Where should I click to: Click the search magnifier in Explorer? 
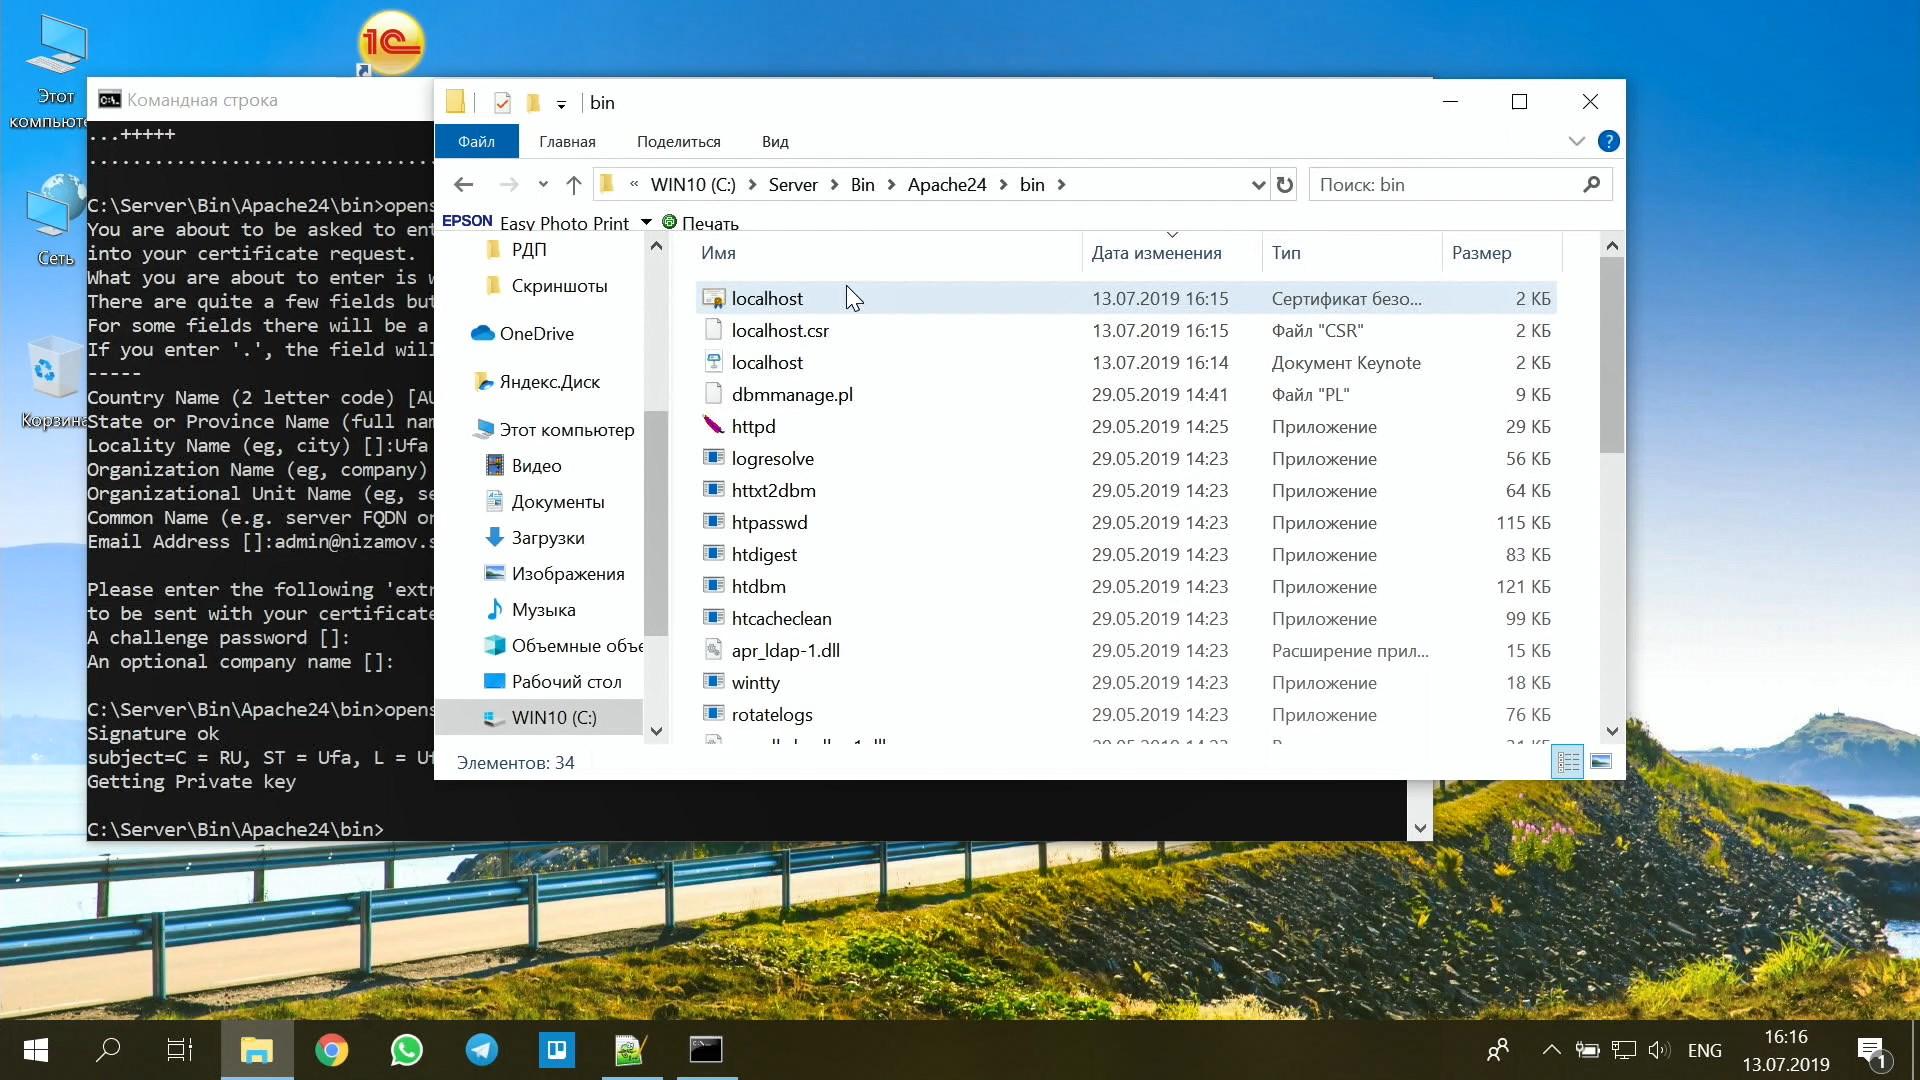point(1592,185)
